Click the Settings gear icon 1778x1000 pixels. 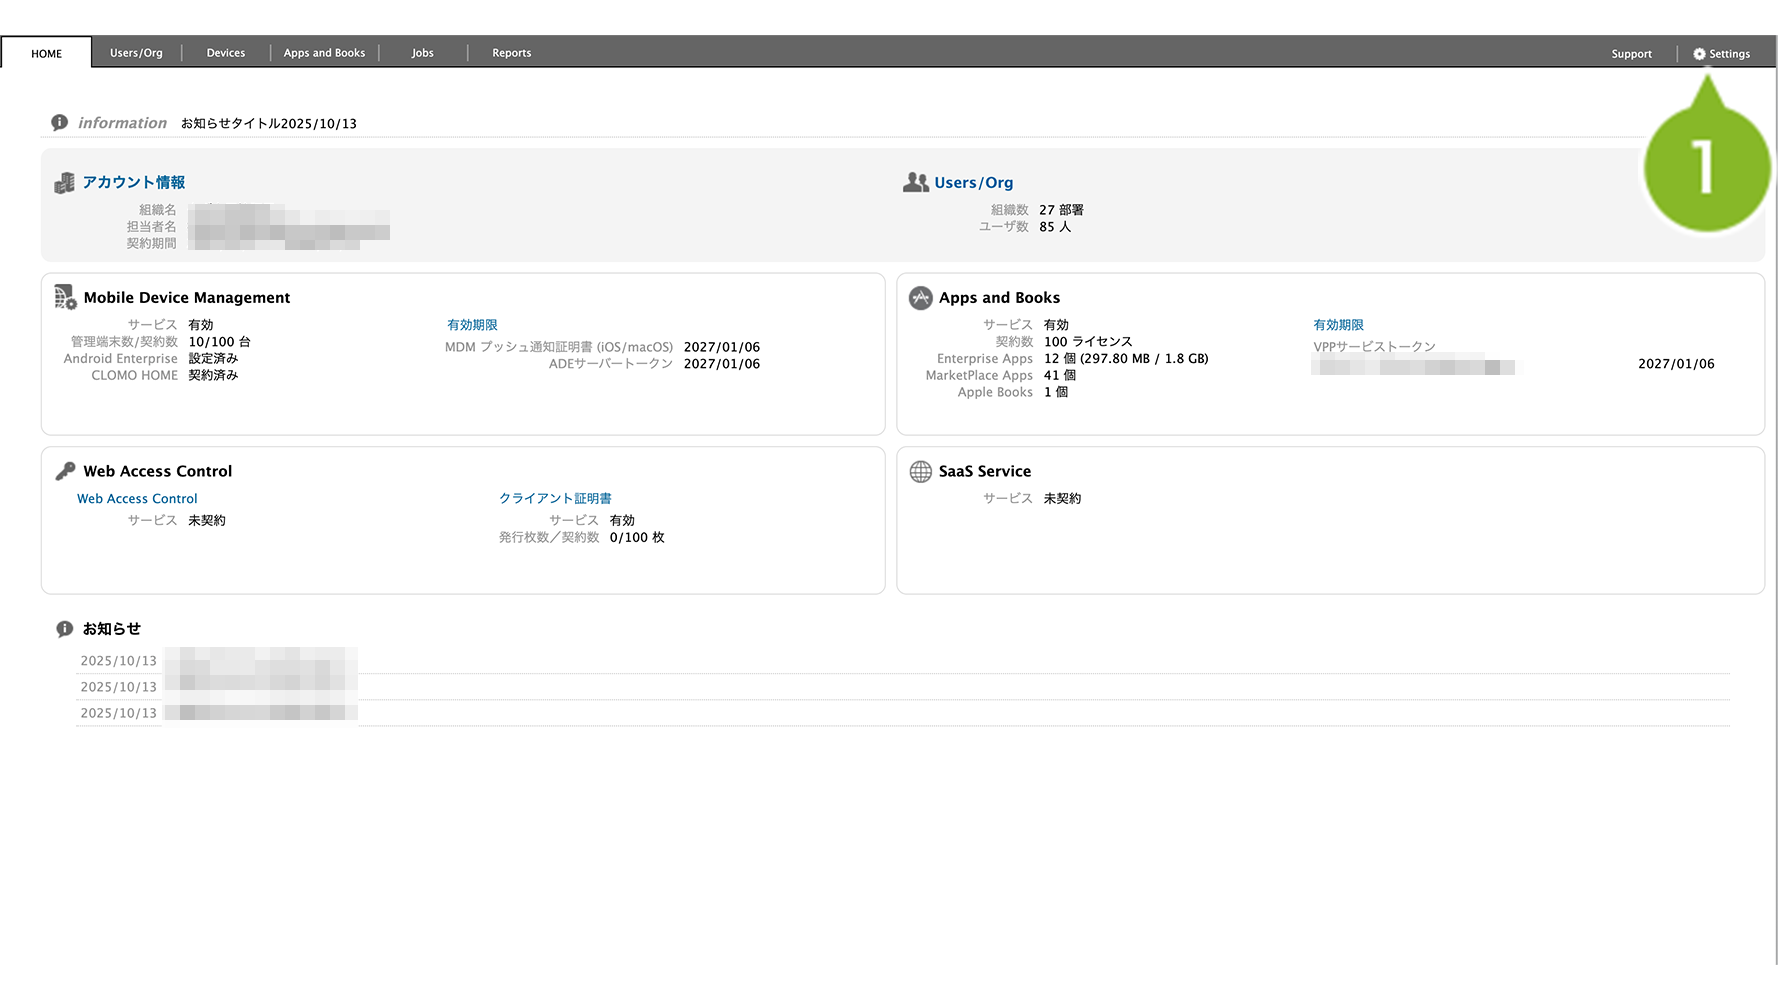pyautogui.click(x=1698, y=54)
